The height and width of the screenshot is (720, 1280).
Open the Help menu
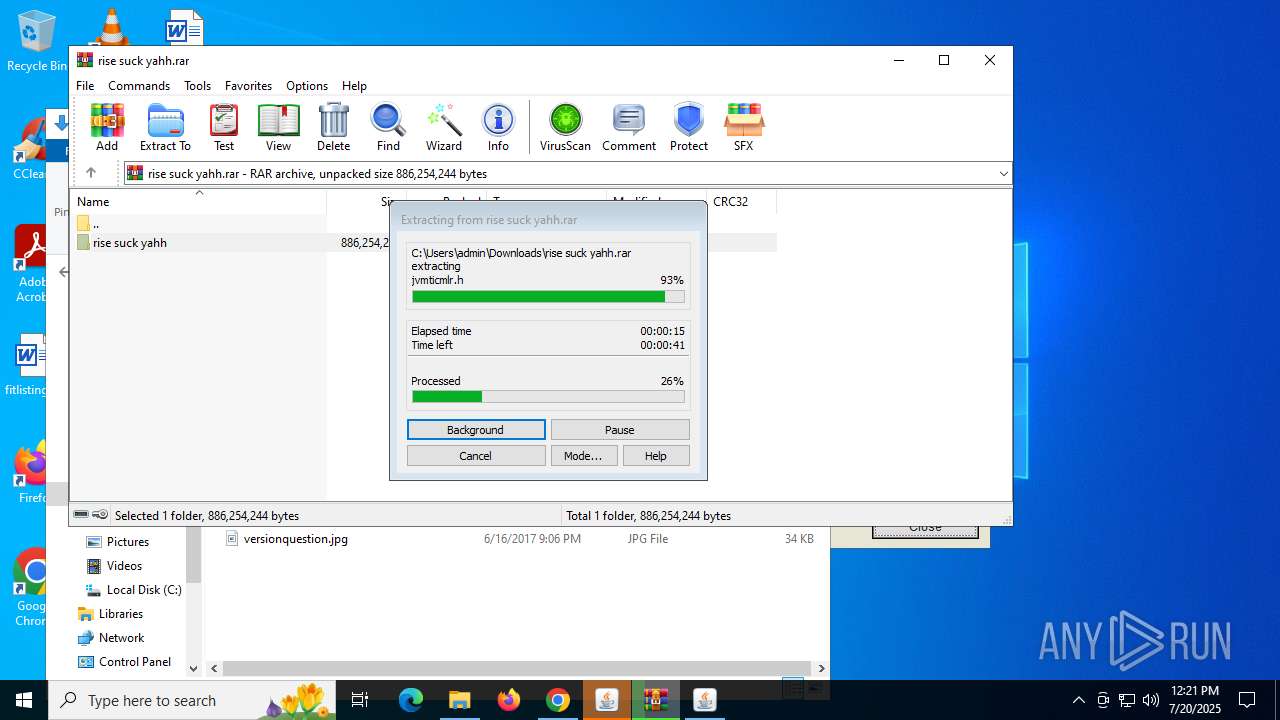[x=354, y=86]
